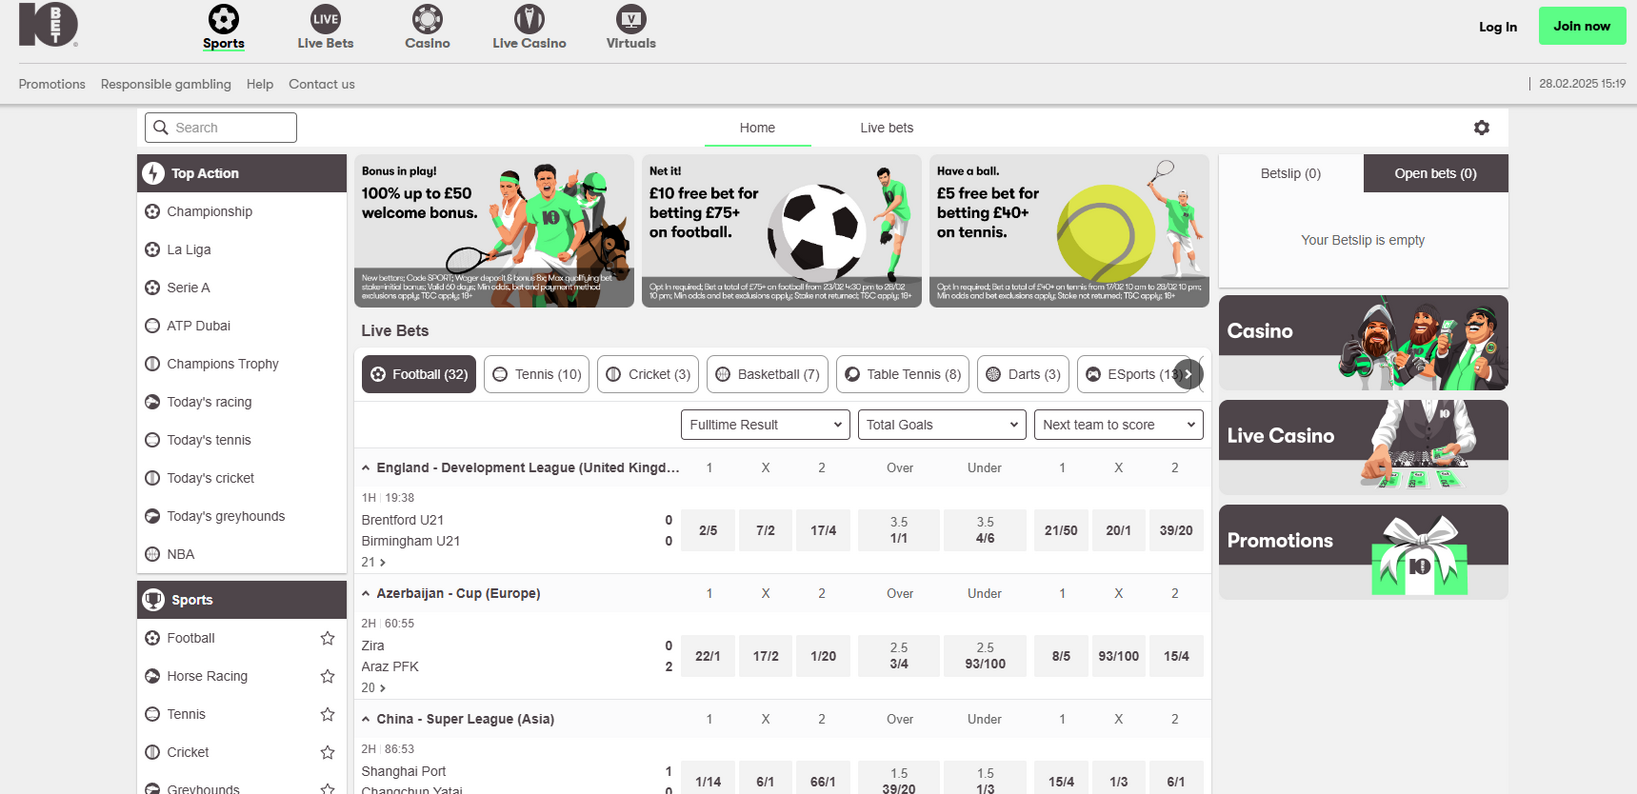This screenshot has width=1637, height=794.
Task: Favorite Football with the star
Action: point(327,638)
